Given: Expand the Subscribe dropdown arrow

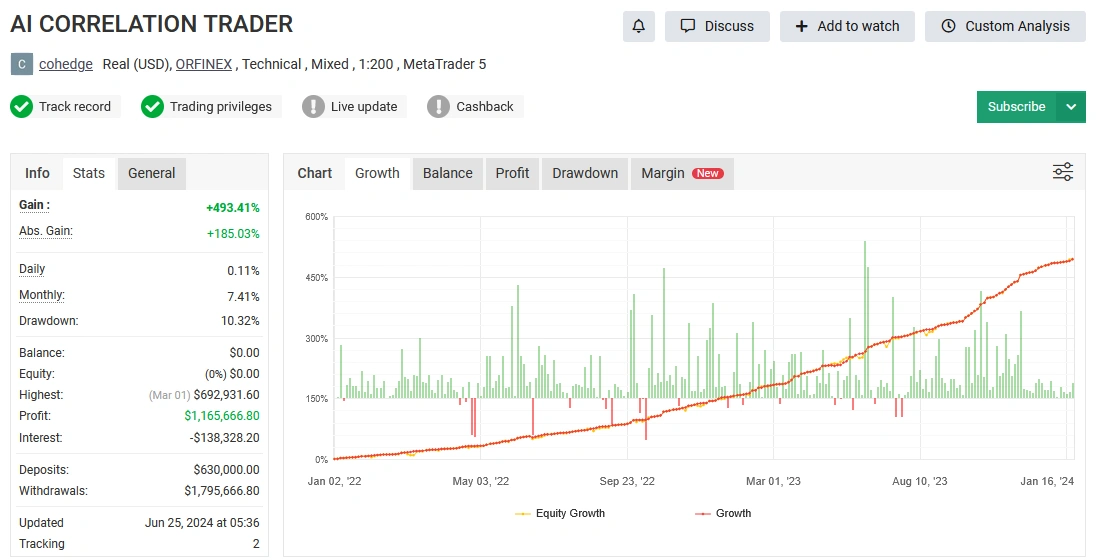Looking at the screenshot, I should point(1071,107).
